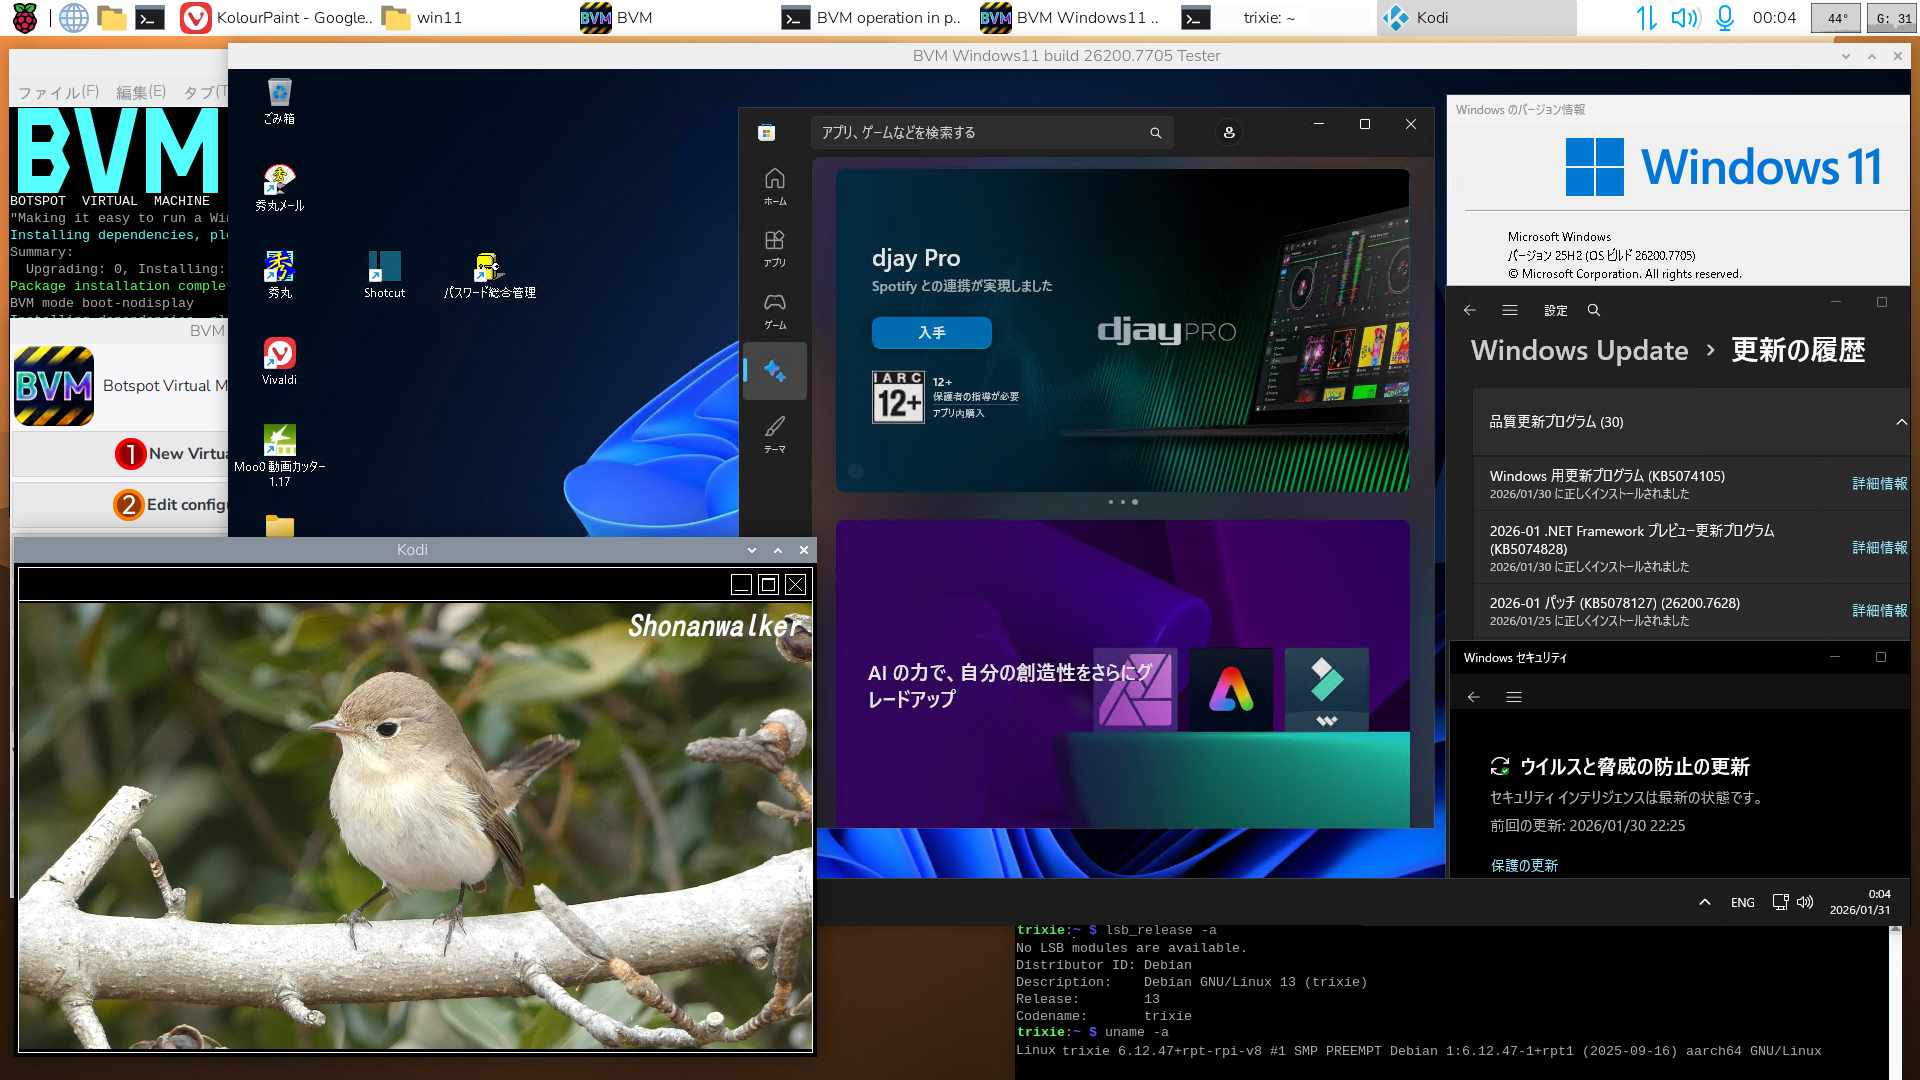Click the 入手 button for djay Pro
The image size is (1920, 1080).
click(x=931, y=332)
